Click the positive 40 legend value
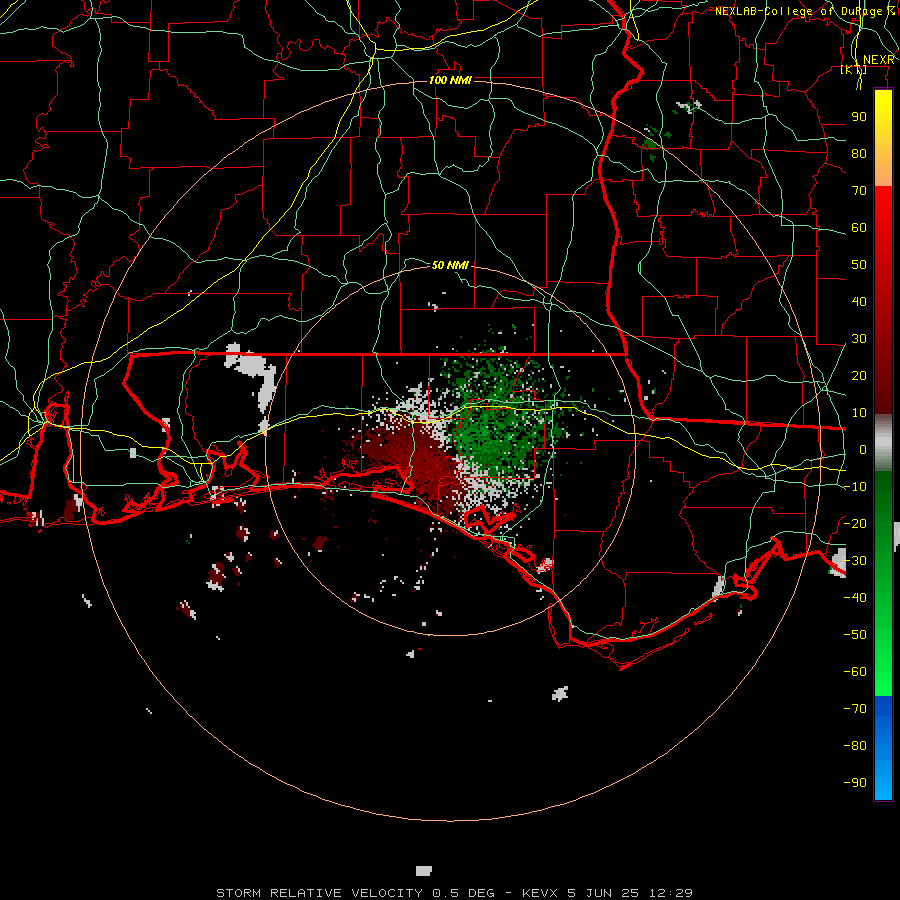Viewport: 900px width, 900px height. pyautogui.click(x=859, y=302)
